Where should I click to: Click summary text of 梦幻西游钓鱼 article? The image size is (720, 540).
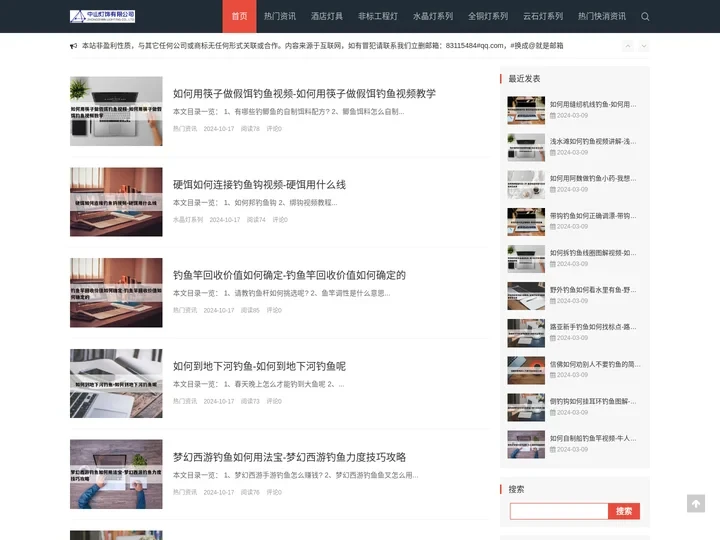pyautogui.click(x=296, y=475)
